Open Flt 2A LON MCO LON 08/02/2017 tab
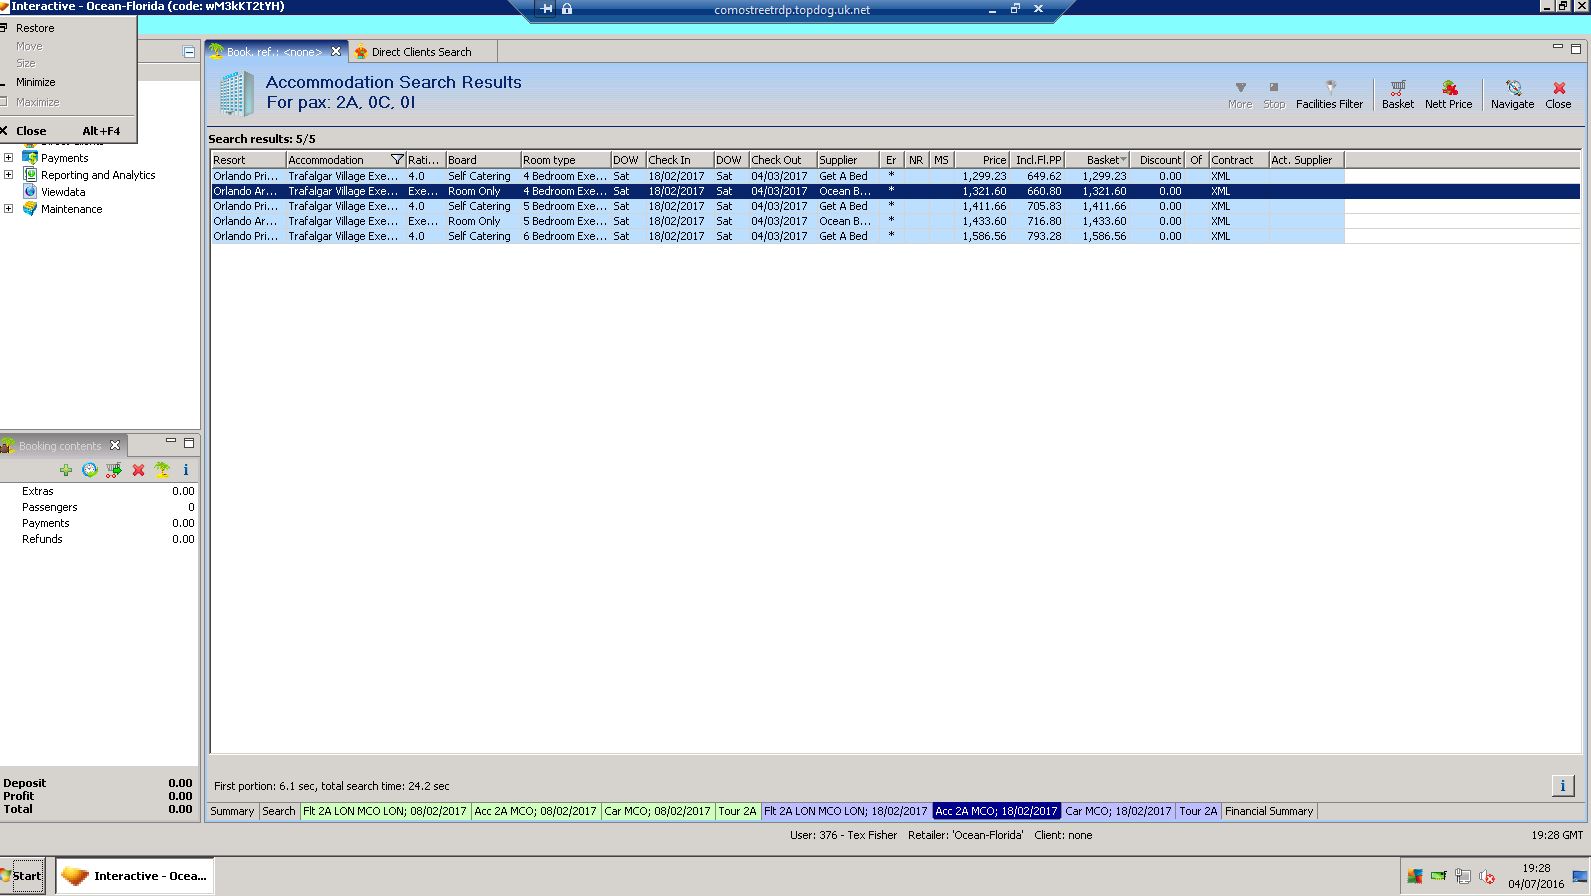Viewport: 1591px width, 896px height. 385,811
